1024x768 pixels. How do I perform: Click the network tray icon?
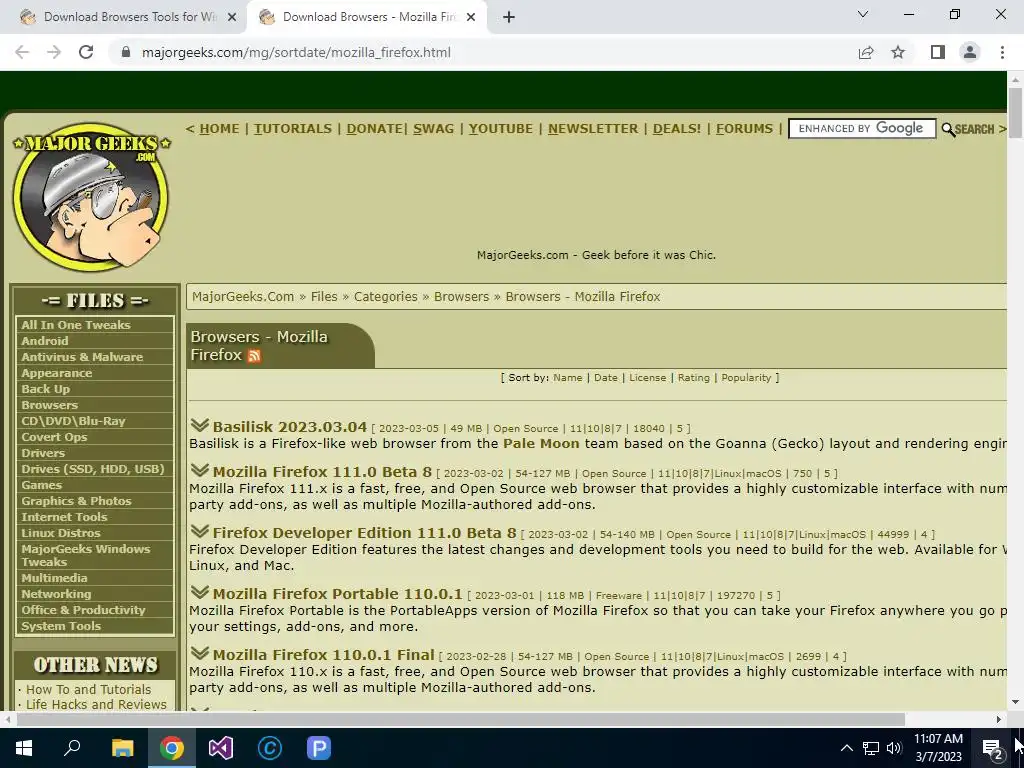pos(871,748)
